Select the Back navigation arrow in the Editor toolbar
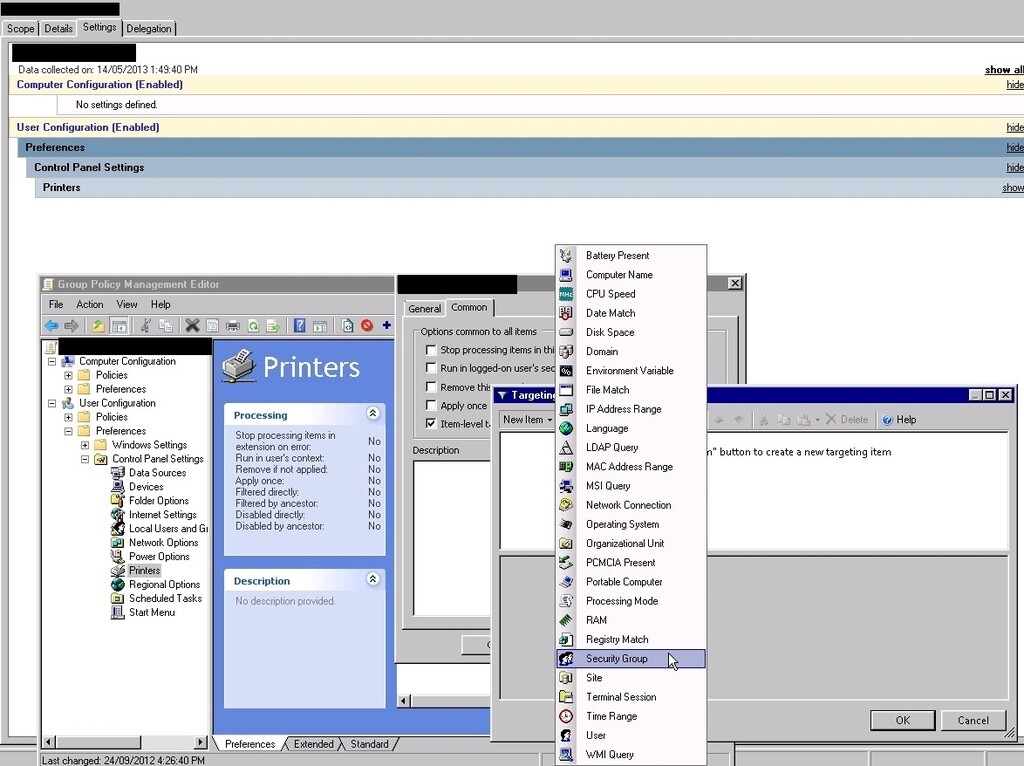 click(51, 324)
